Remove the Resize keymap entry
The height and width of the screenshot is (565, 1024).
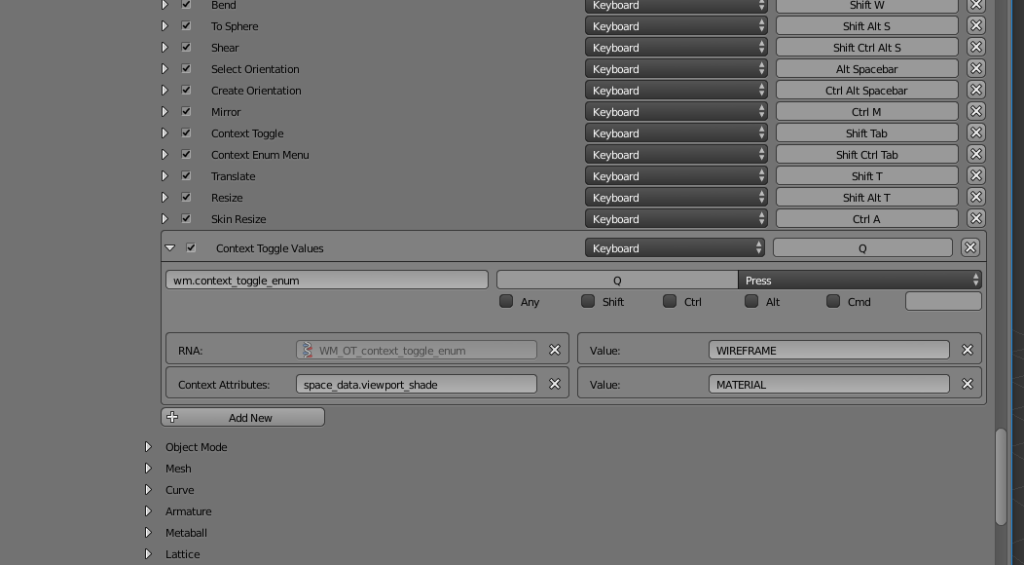[x=976, y=197]
